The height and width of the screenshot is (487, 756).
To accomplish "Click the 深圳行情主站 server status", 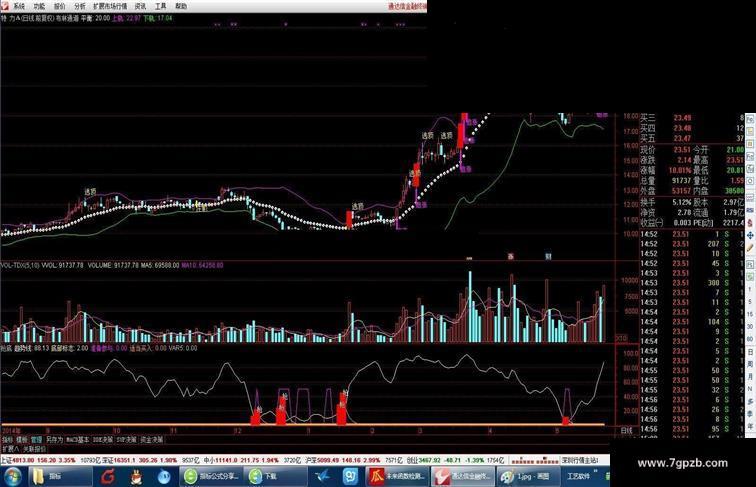I will coord(580,460).
